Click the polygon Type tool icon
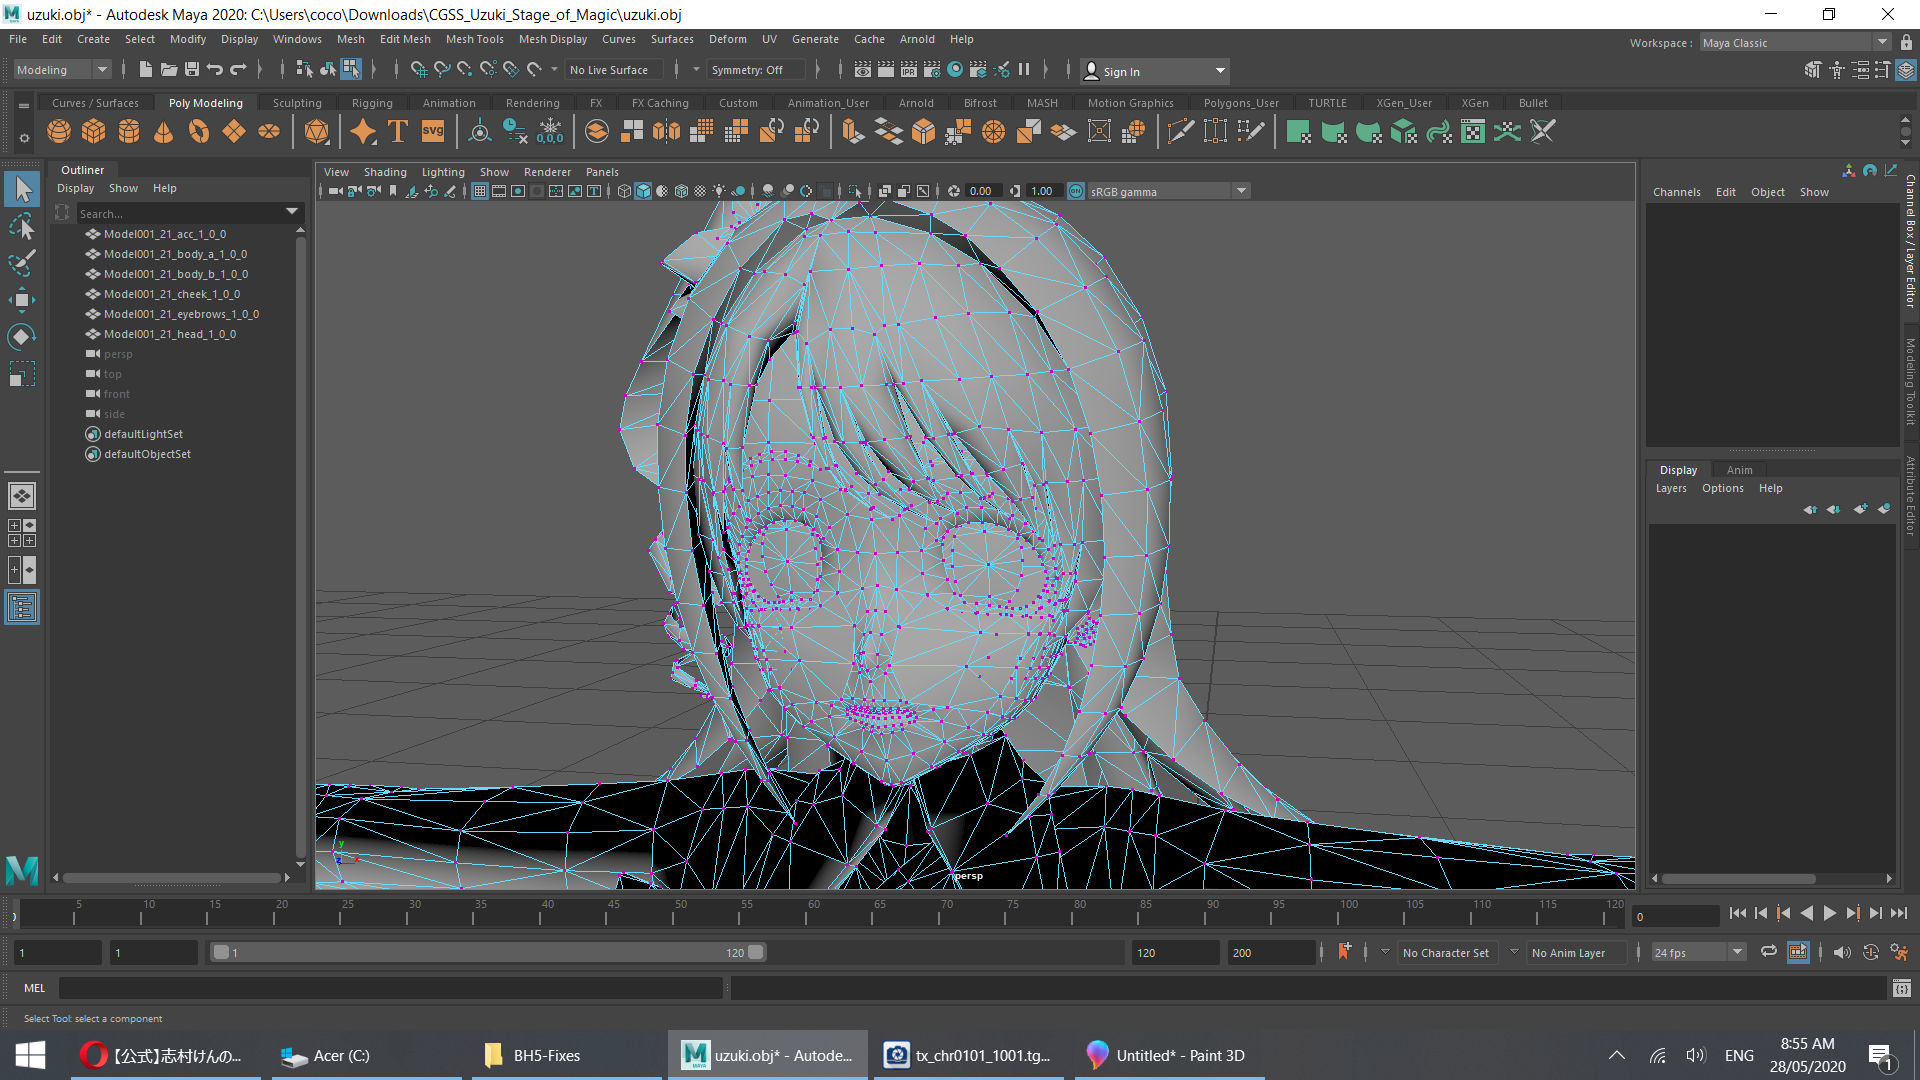The height and width of the screenshot is (1080, 1920). [x=398, y=131]
